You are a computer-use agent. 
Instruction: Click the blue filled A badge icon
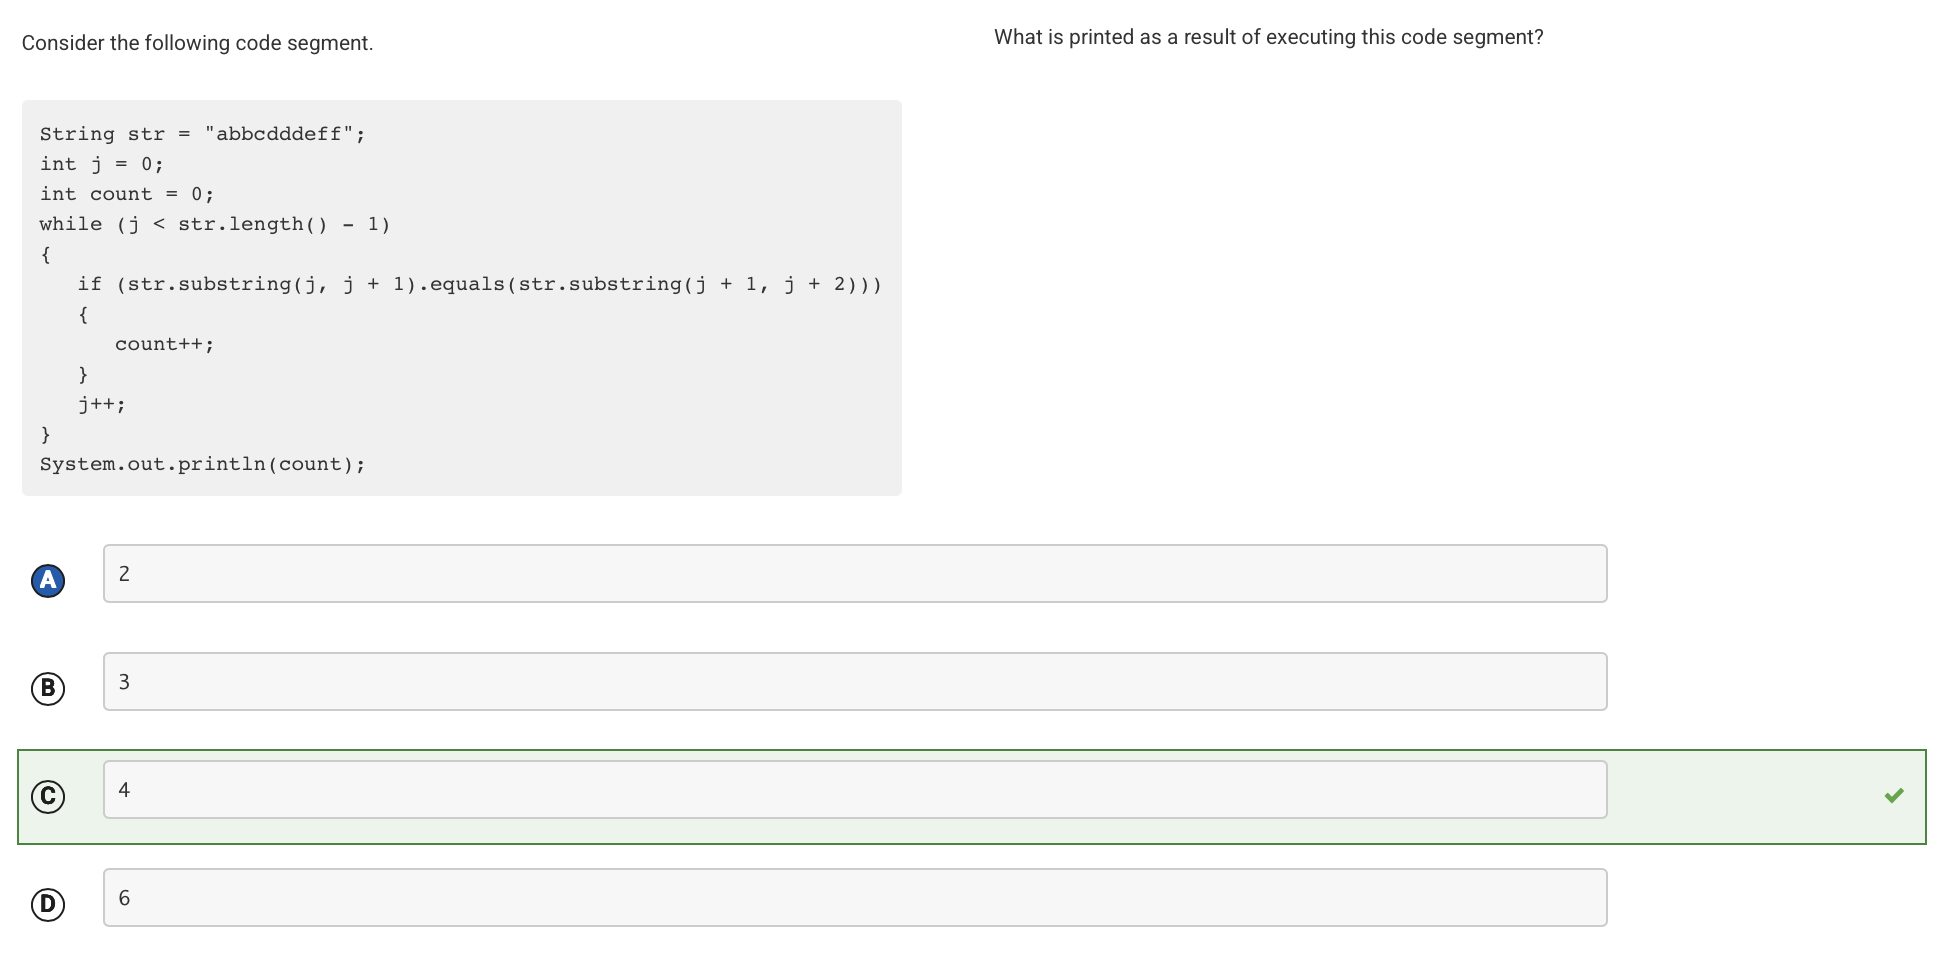47,580
